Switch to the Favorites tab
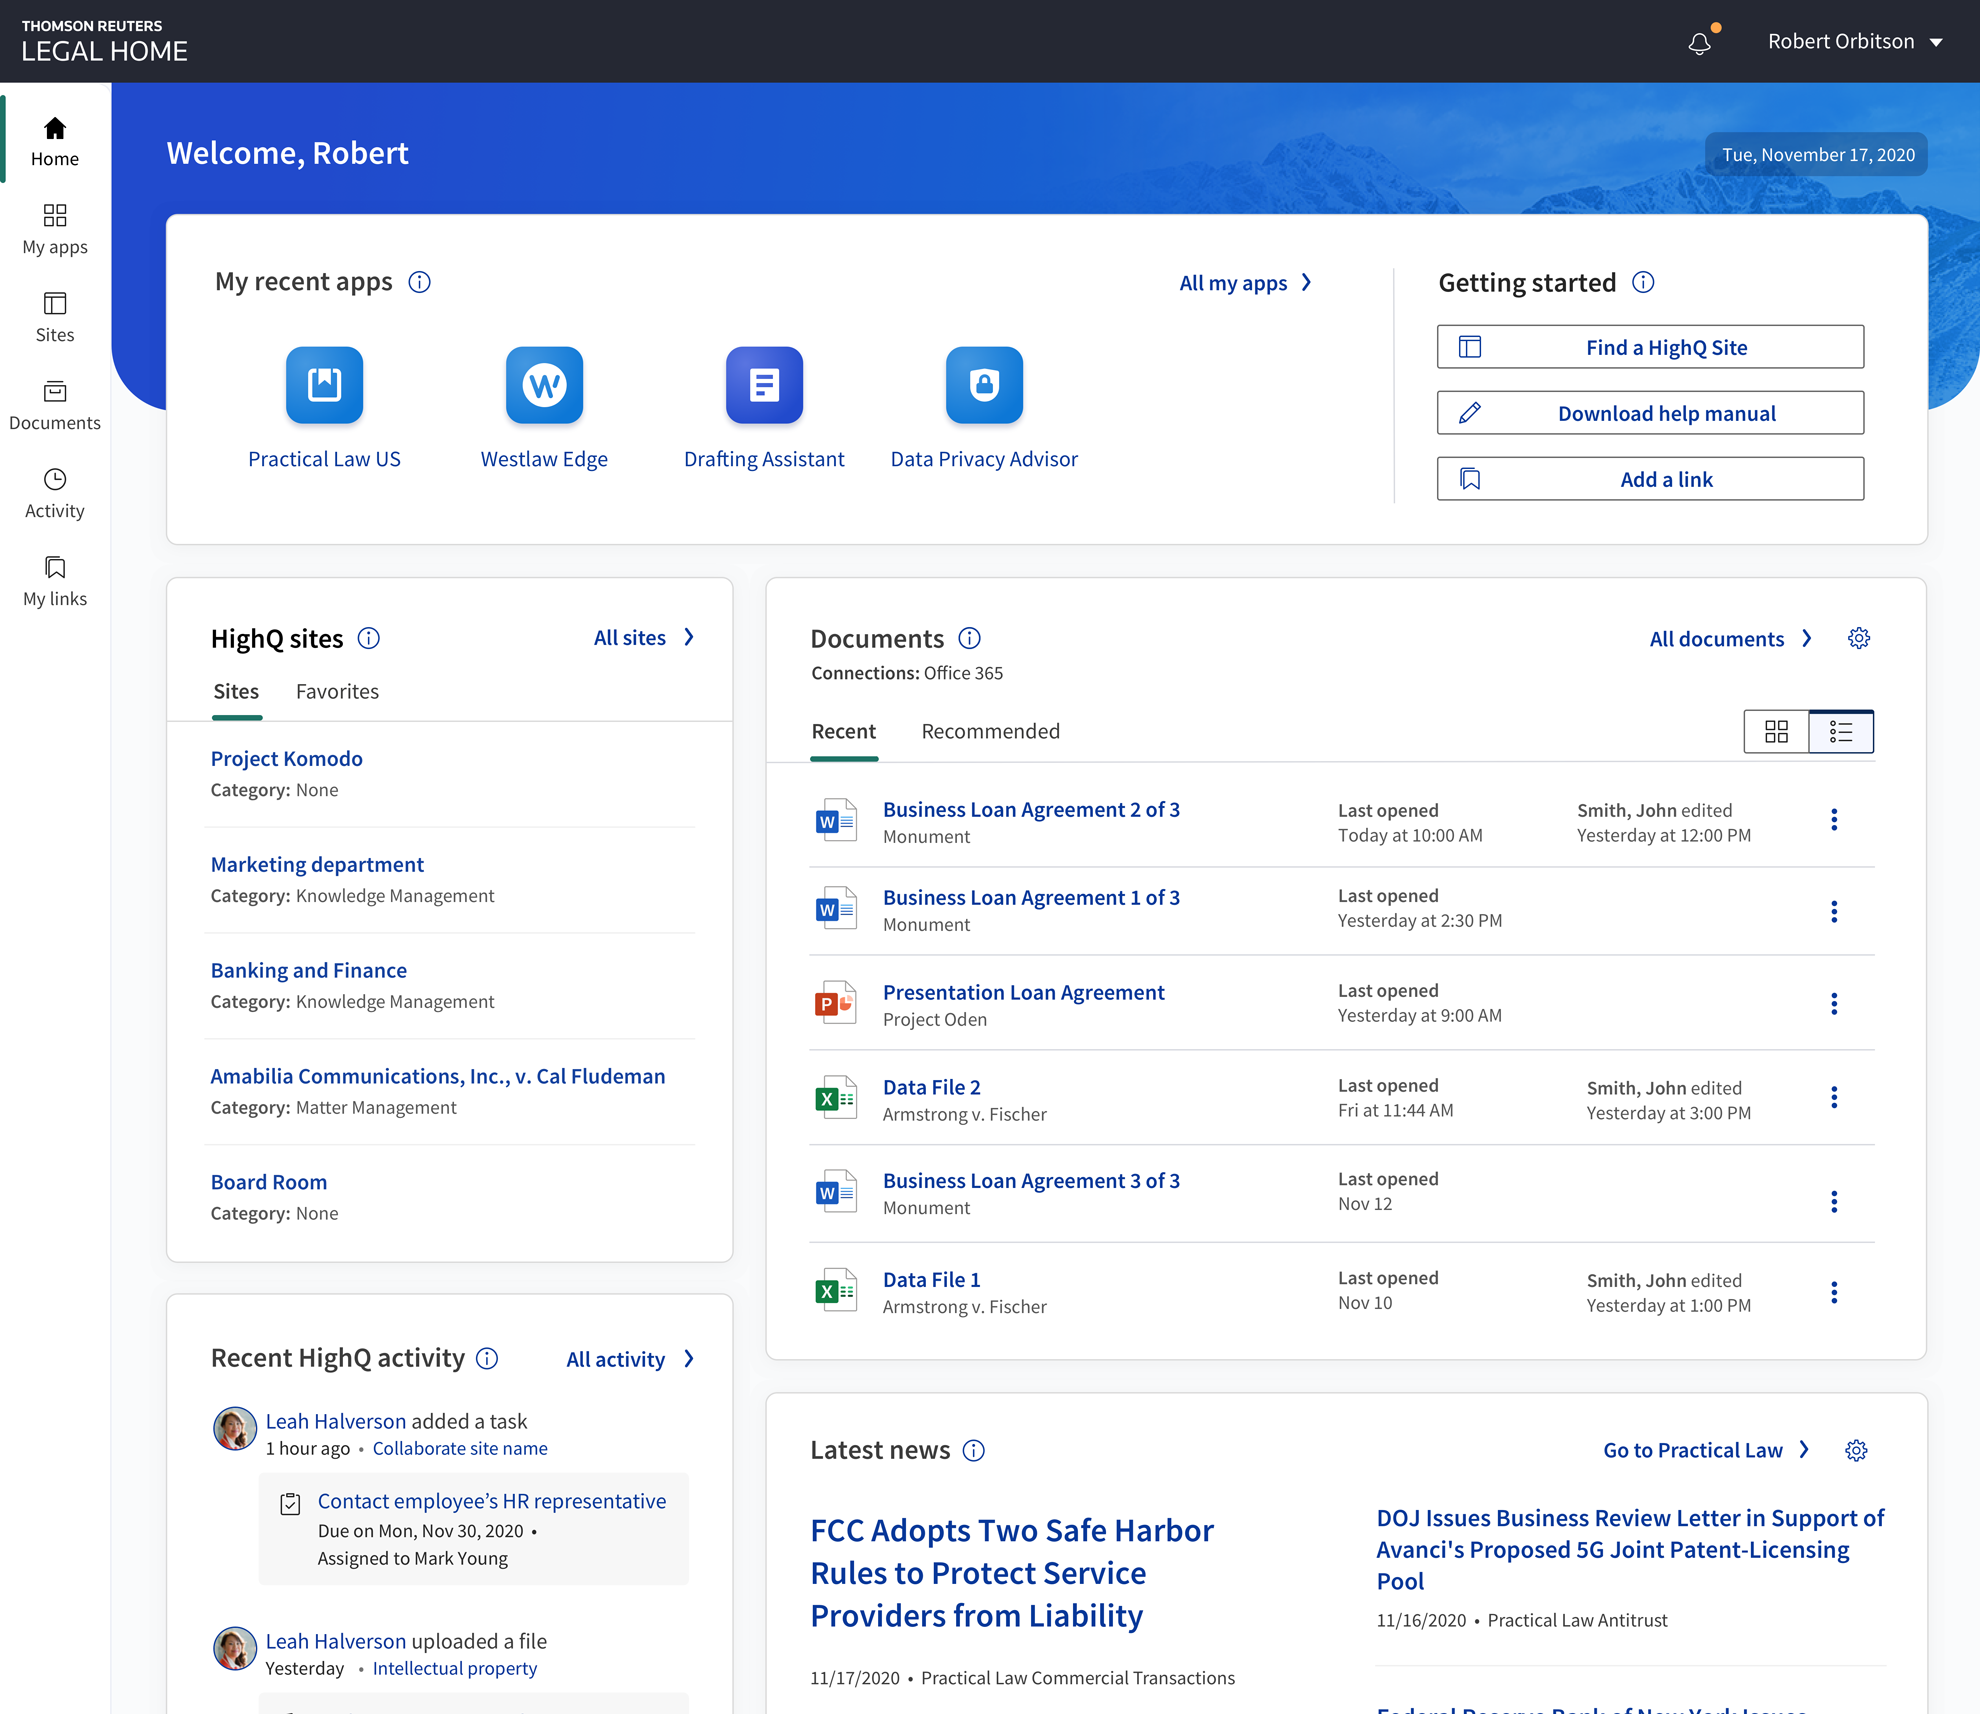1980x1714 pixels. tap(337, 691)
